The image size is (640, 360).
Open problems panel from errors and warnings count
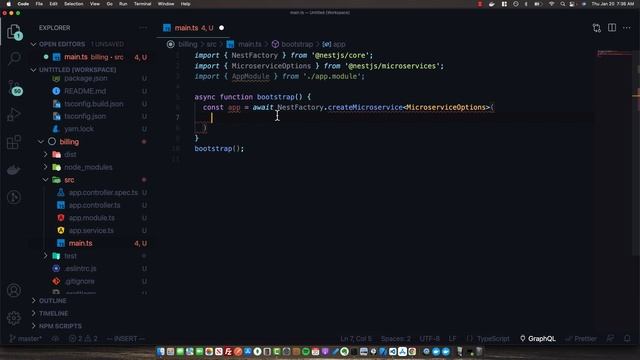click(83, 338)
